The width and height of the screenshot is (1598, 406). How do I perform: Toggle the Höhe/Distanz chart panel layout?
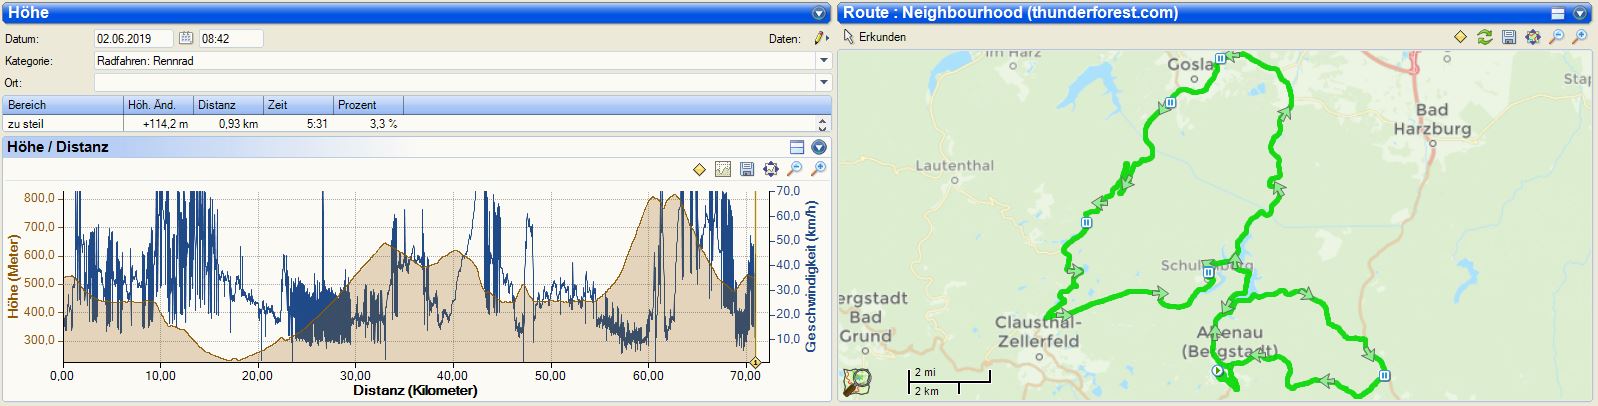(797, 147)
